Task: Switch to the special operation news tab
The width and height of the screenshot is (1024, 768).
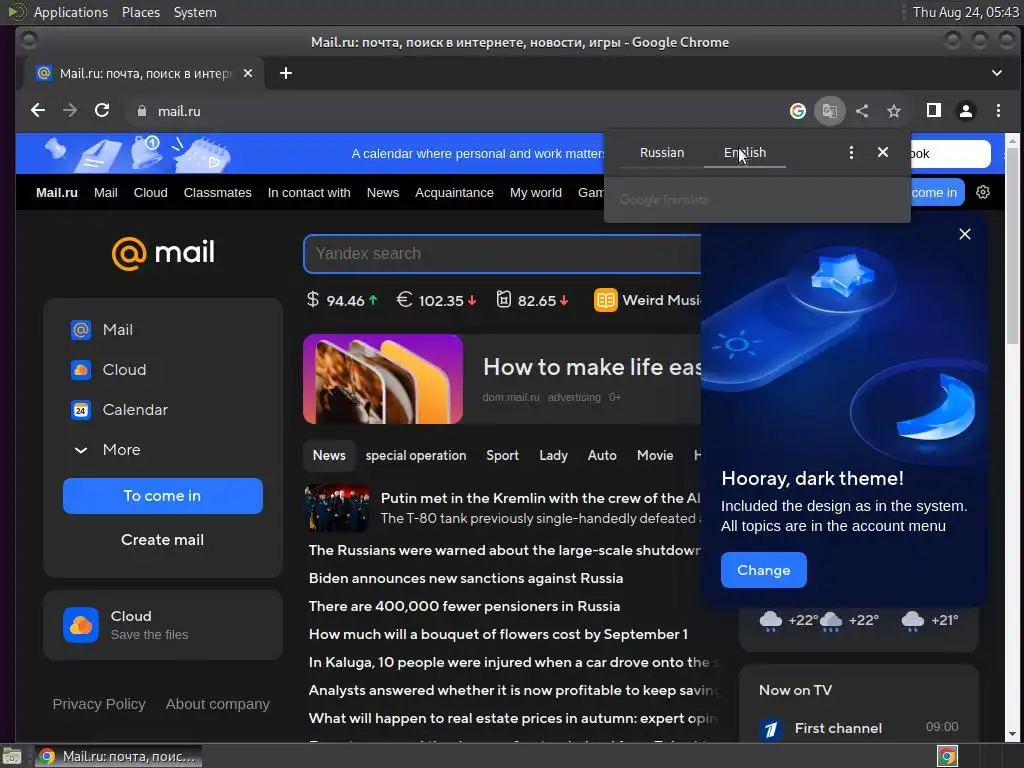Action: 415,456
